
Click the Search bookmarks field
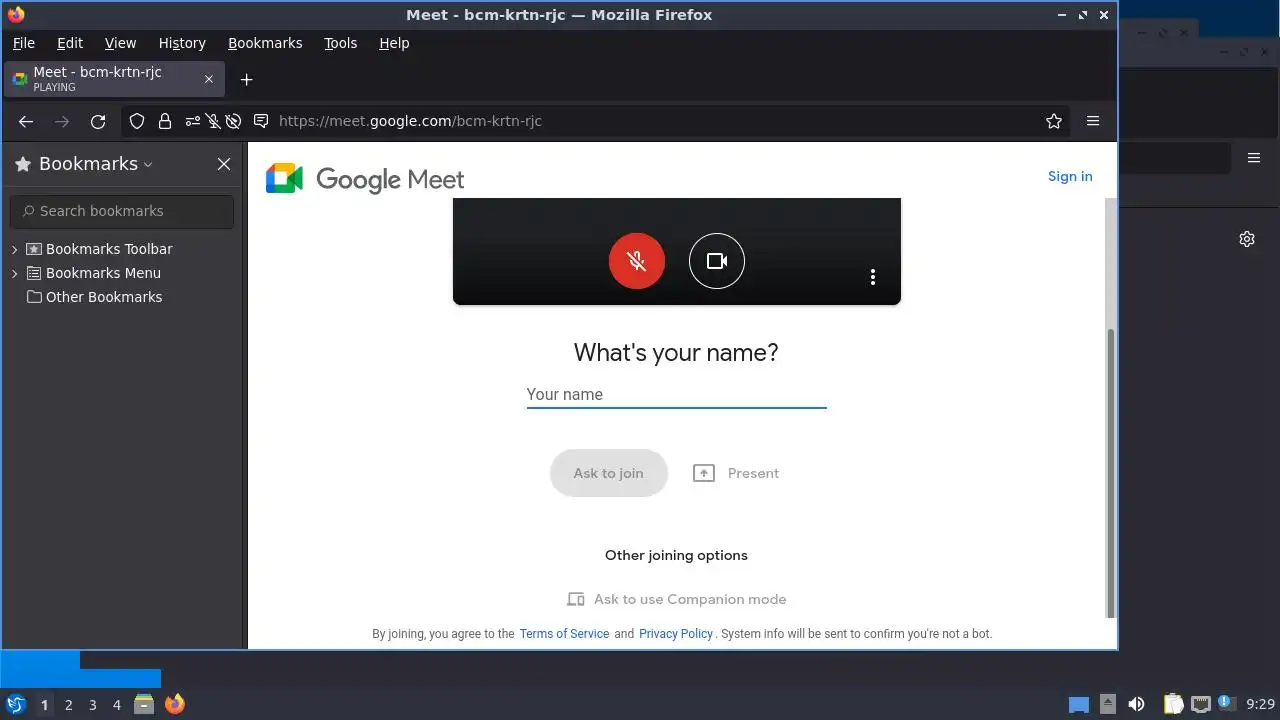(122, 211)
